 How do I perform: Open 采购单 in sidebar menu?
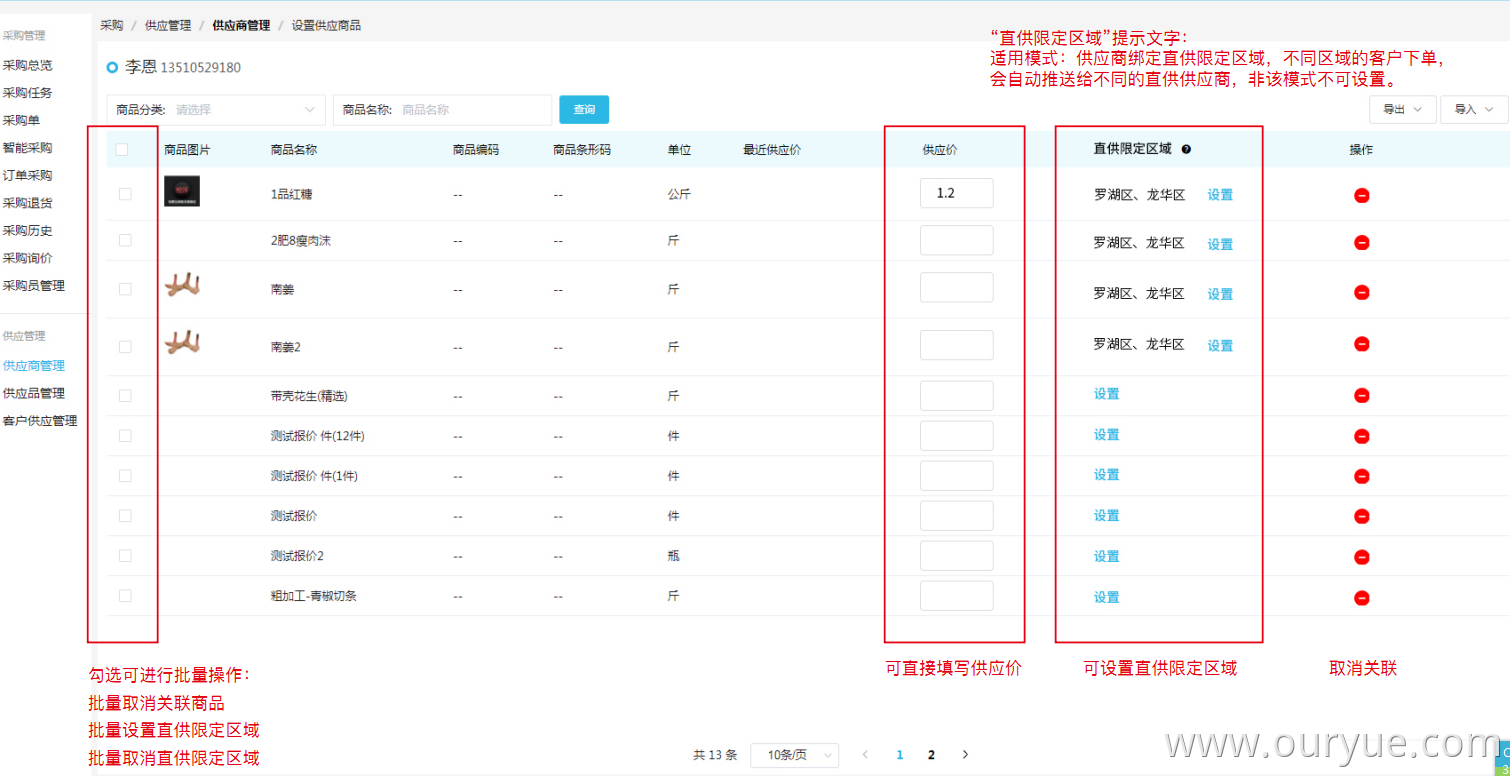point(21,120)
